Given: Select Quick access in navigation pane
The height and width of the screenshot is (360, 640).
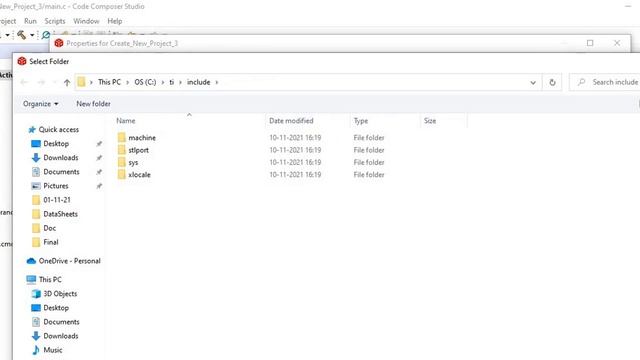Looking at the screenshot, I should point(58,129).
